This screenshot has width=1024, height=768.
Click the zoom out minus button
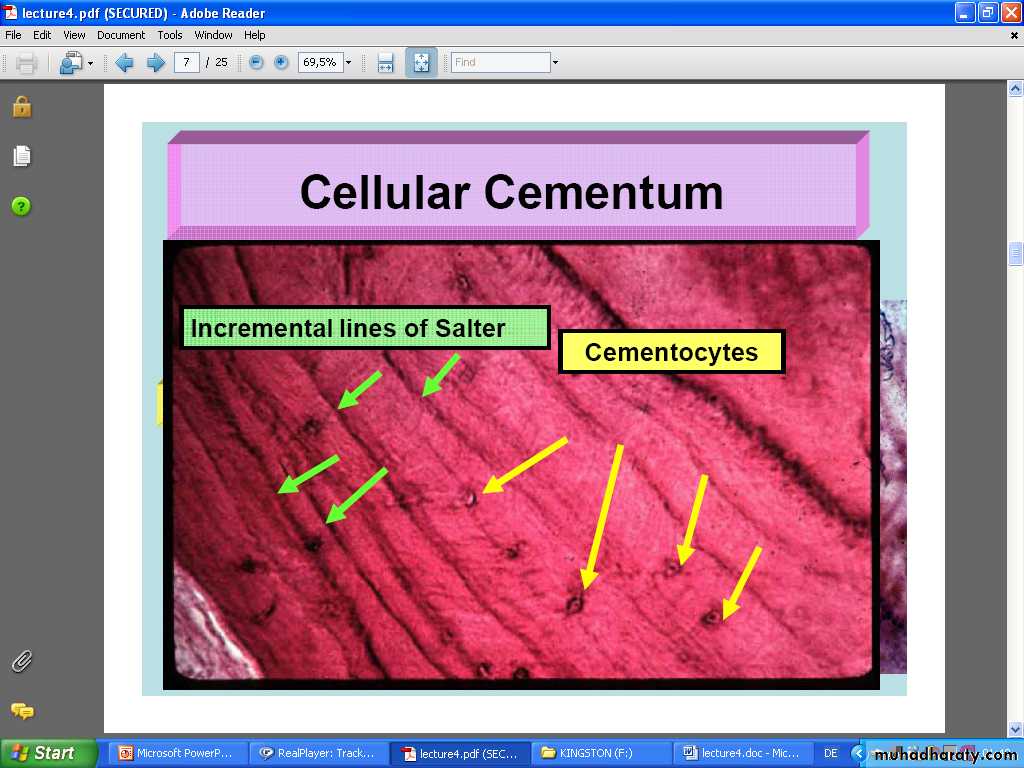tap(256, 62)
